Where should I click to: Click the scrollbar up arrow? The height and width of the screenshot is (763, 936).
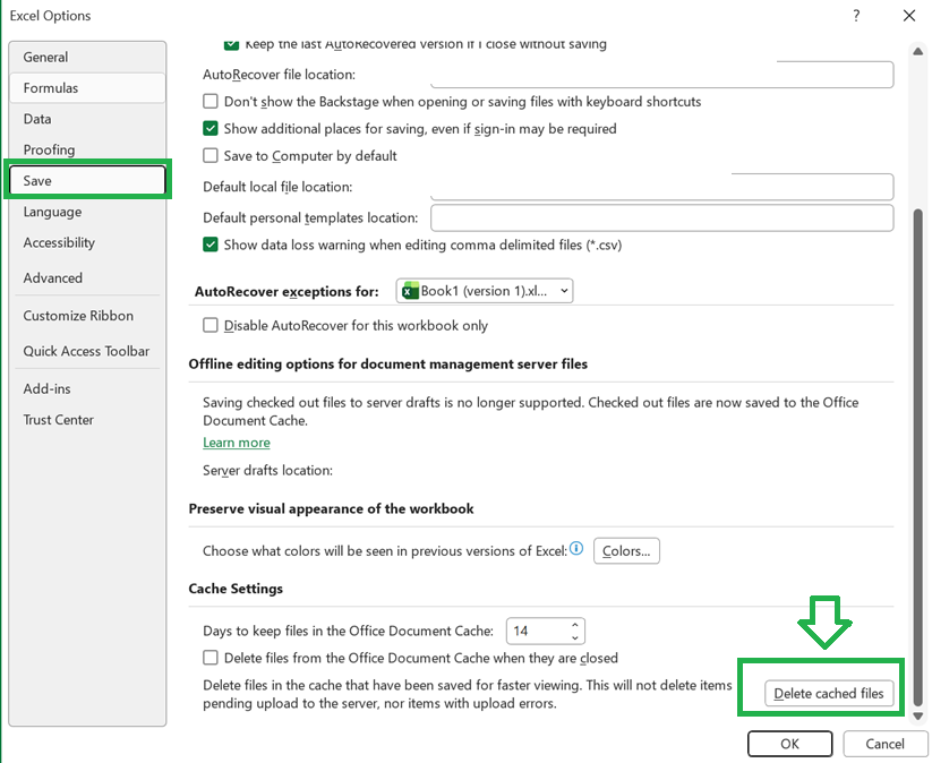917,51
